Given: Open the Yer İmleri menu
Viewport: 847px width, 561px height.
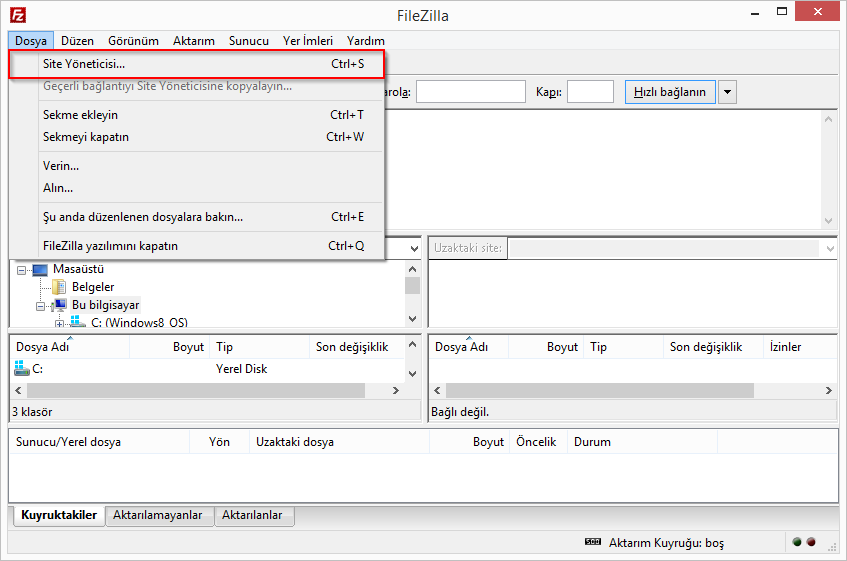Looking at the screenshot, I should (x=307, y=40).
